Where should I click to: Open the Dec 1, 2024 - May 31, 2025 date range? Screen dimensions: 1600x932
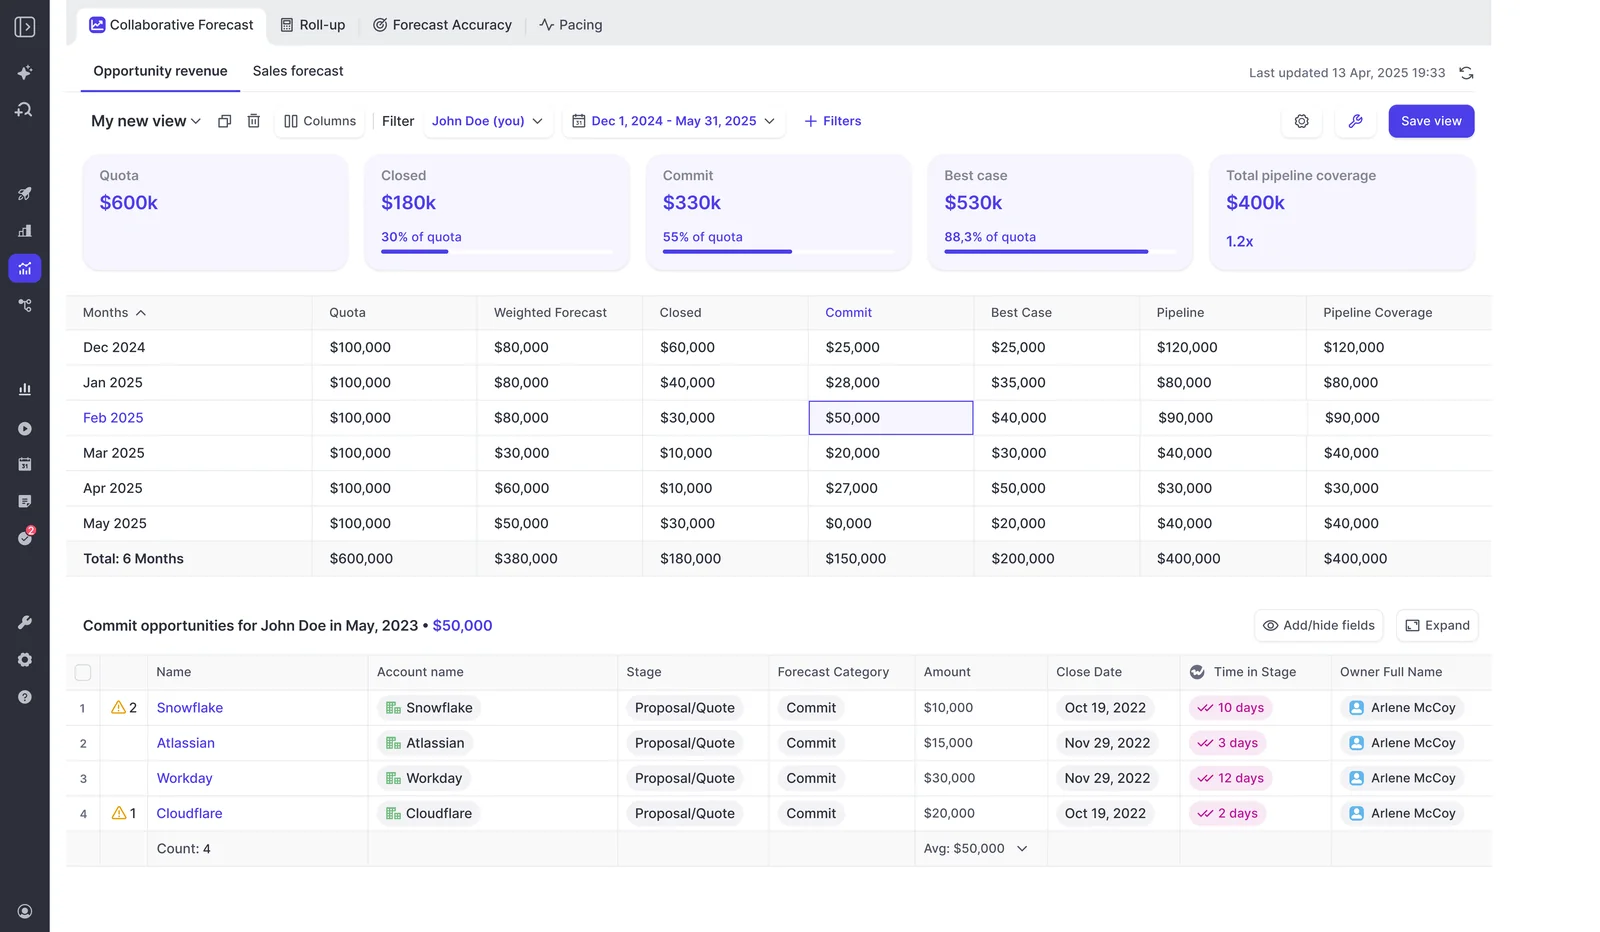click(674, 121)
